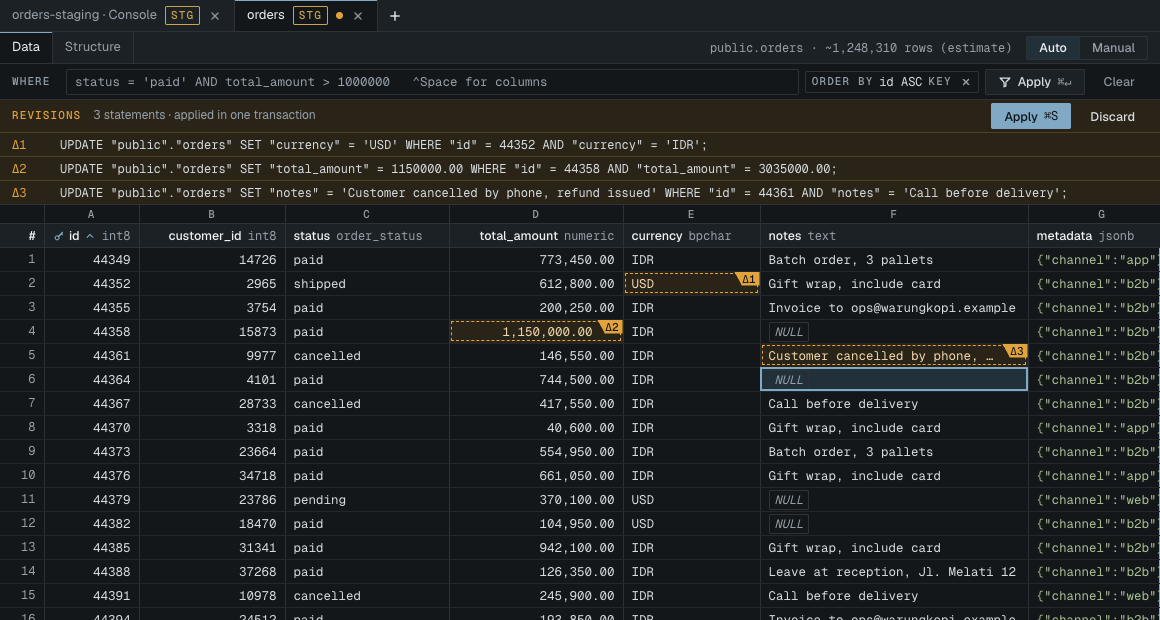Apply the WHERE filter
Viewport: 1160px width, 620px height.
pos(1034,82)
